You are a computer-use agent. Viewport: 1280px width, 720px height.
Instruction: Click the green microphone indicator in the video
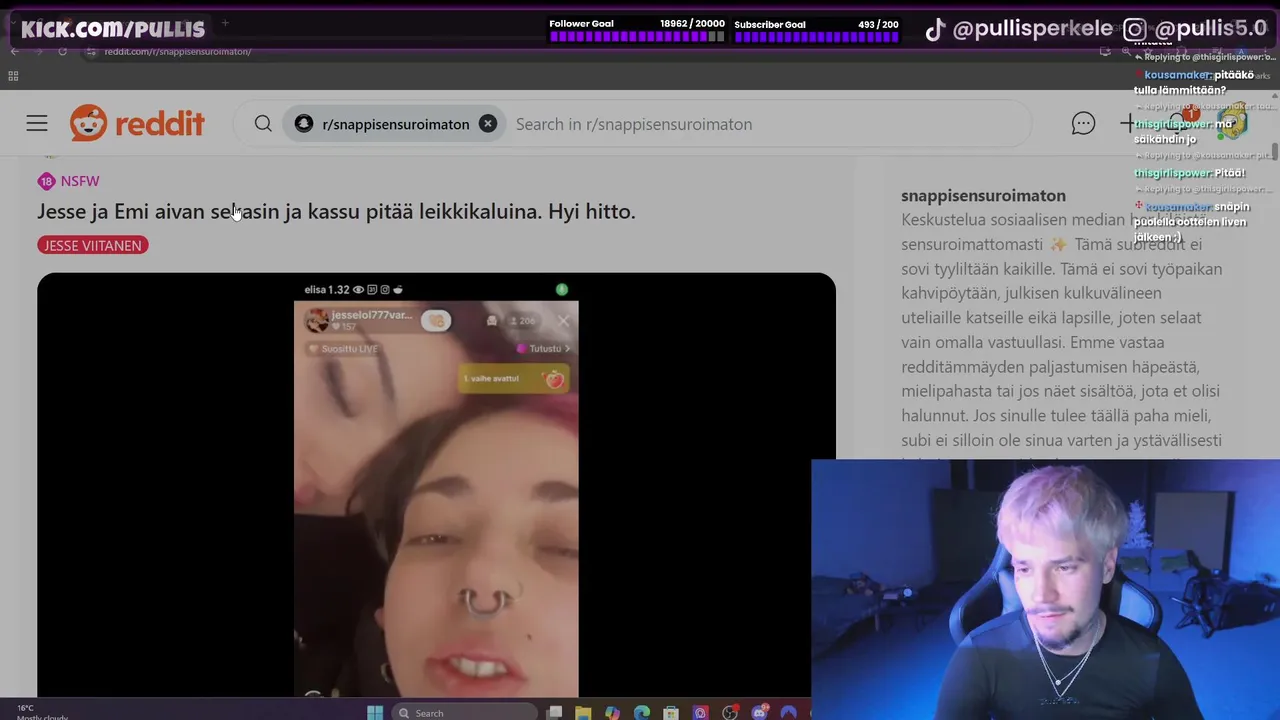tap(562, 289)
